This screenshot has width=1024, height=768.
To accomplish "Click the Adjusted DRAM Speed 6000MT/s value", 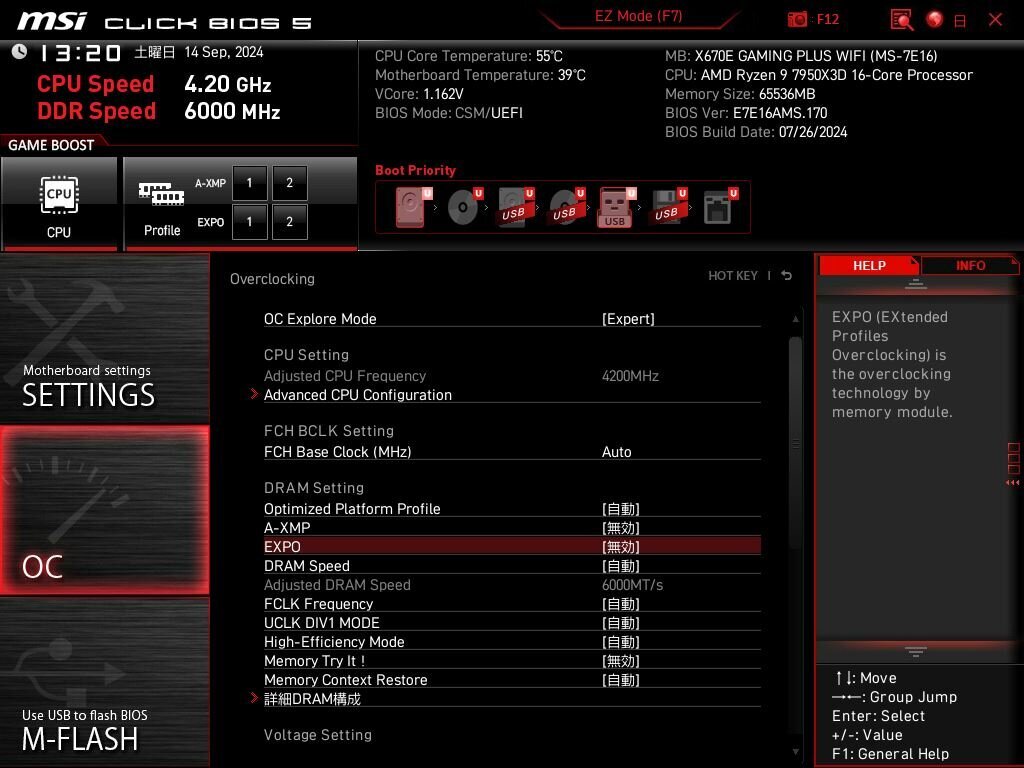I will pos(632,585).
